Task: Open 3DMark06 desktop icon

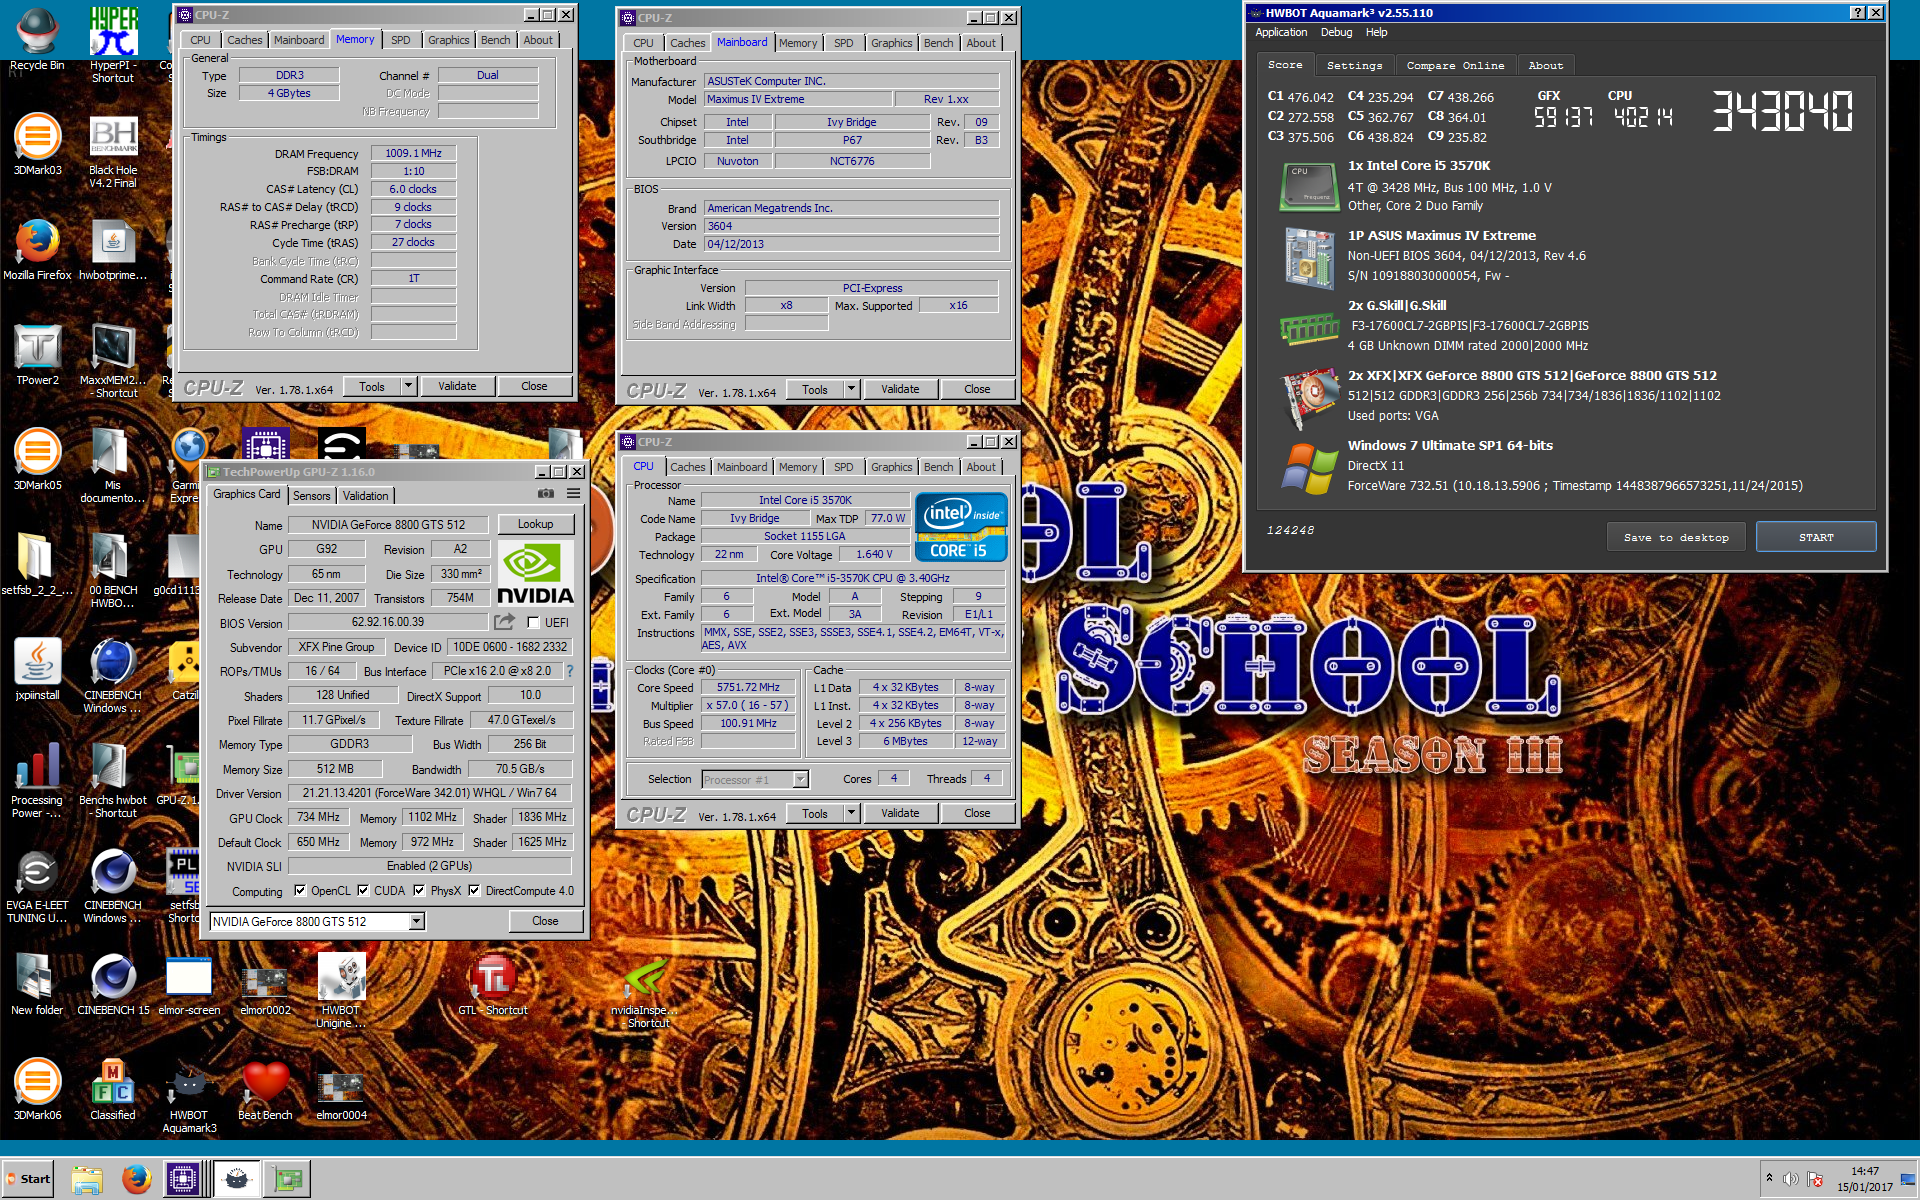Action: [37, 1090]
